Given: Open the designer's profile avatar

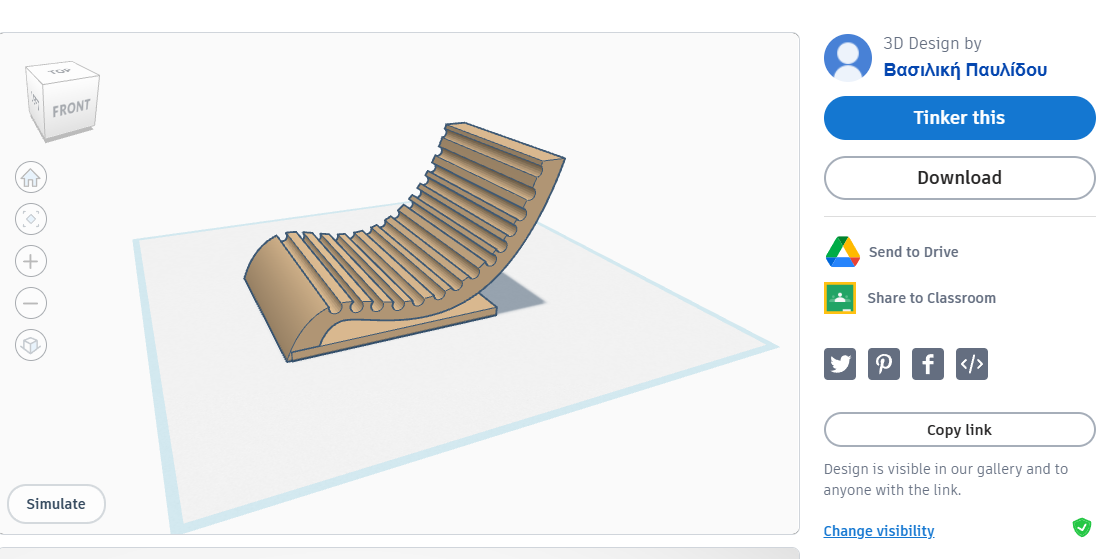Looking at the screenshot, I should (x=847, y=57).
